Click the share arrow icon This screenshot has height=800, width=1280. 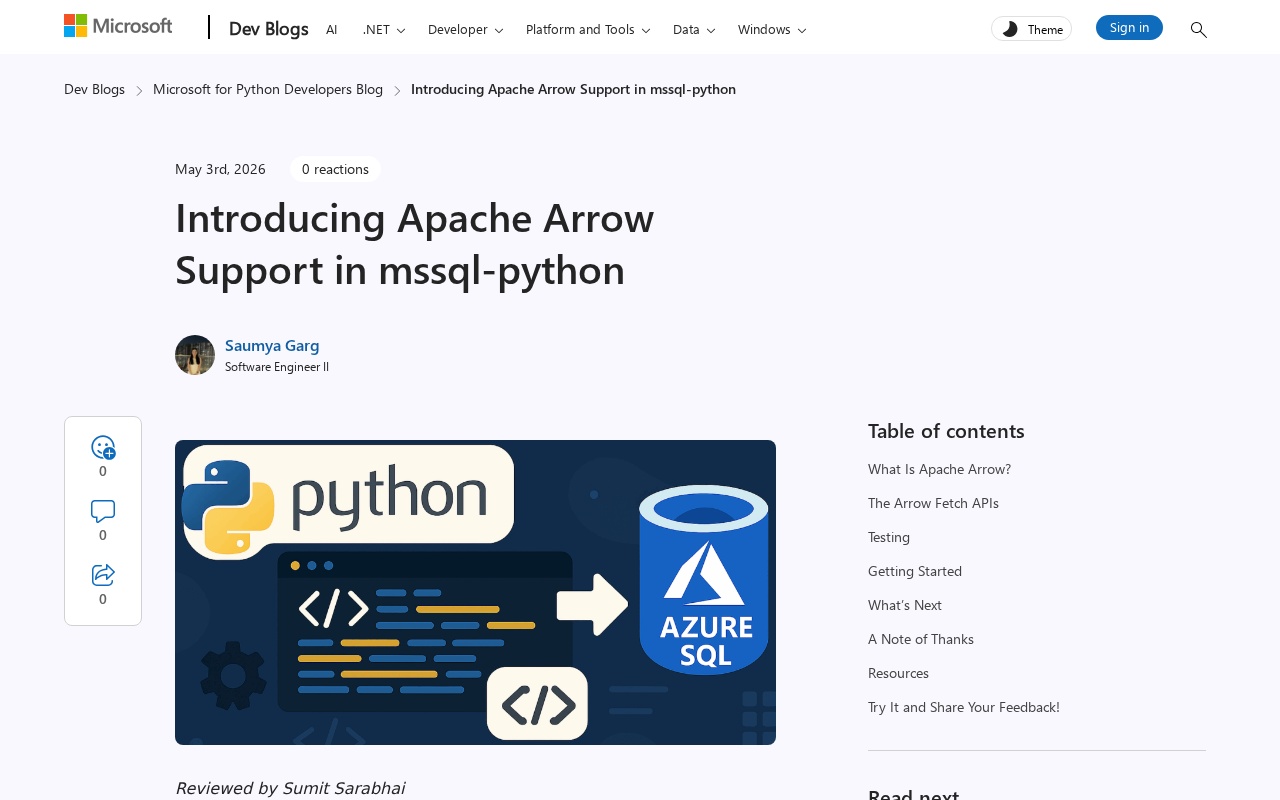click(x=103, y=575)
